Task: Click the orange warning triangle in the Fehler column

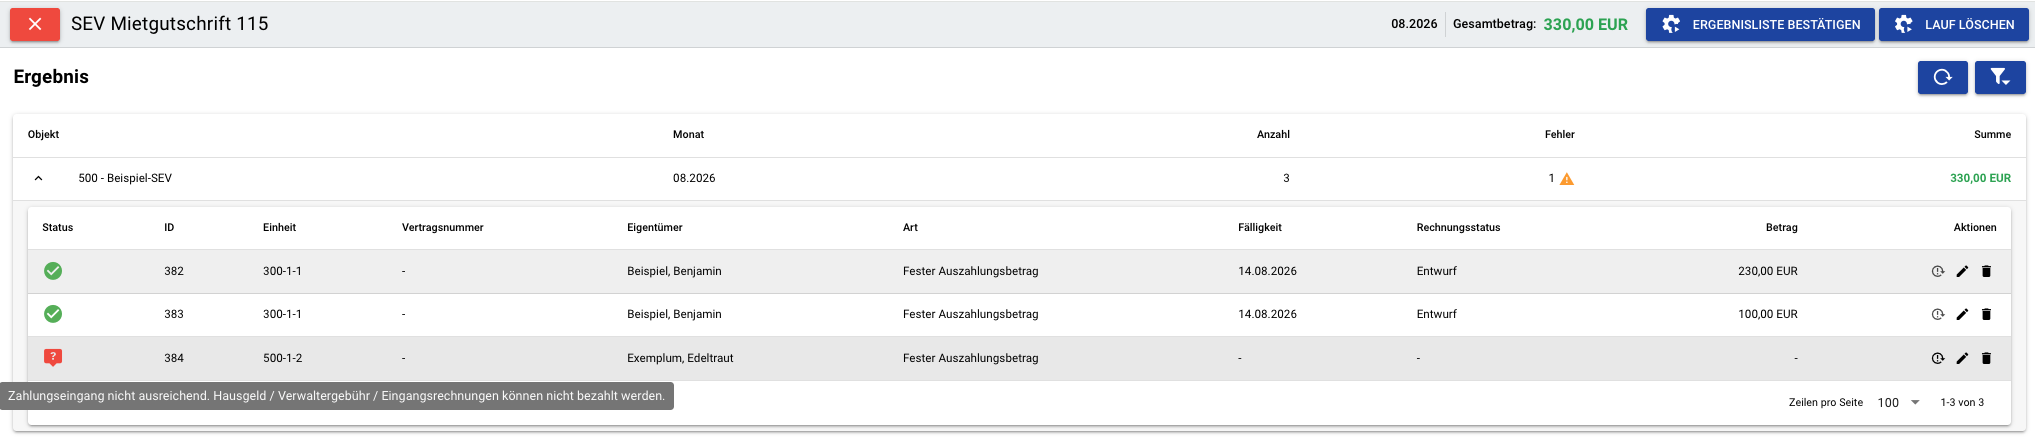Action: [x=1567, y=179]
